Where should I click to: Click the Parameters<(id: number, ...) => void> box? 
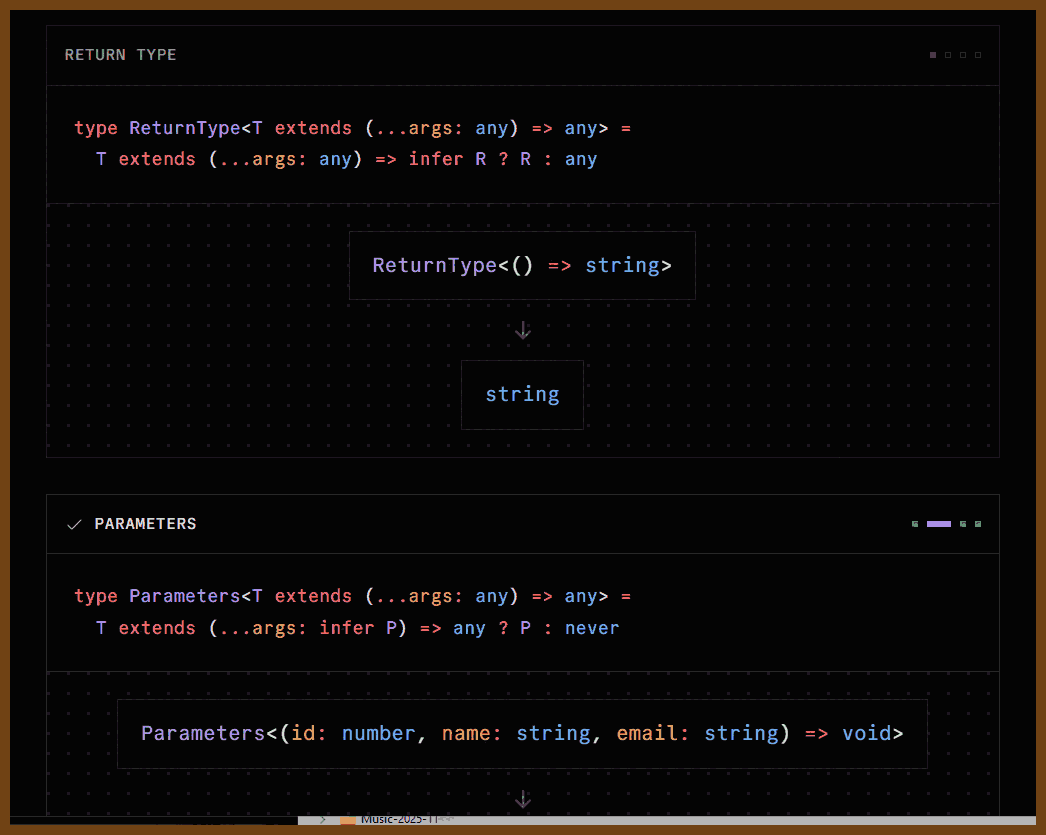point(522,734)
